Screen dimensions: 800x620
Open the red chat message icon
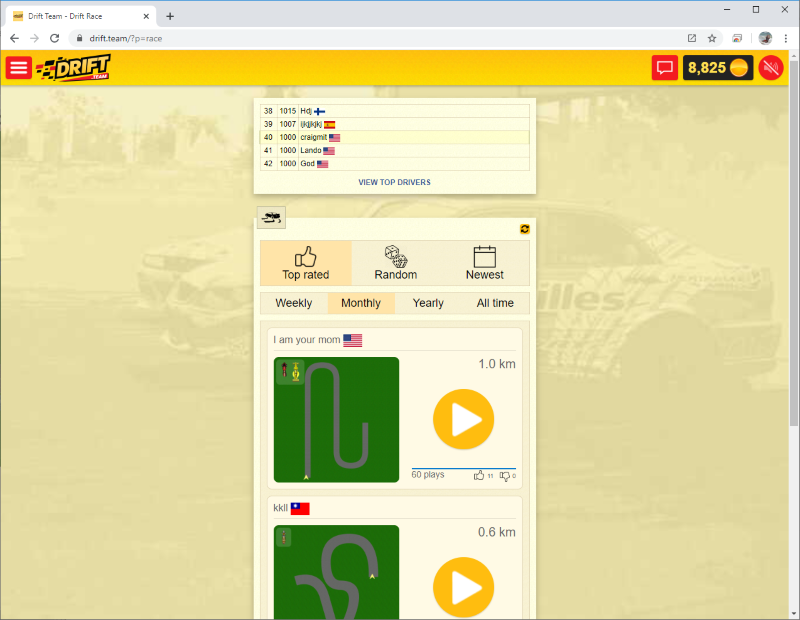pos(664,68)
